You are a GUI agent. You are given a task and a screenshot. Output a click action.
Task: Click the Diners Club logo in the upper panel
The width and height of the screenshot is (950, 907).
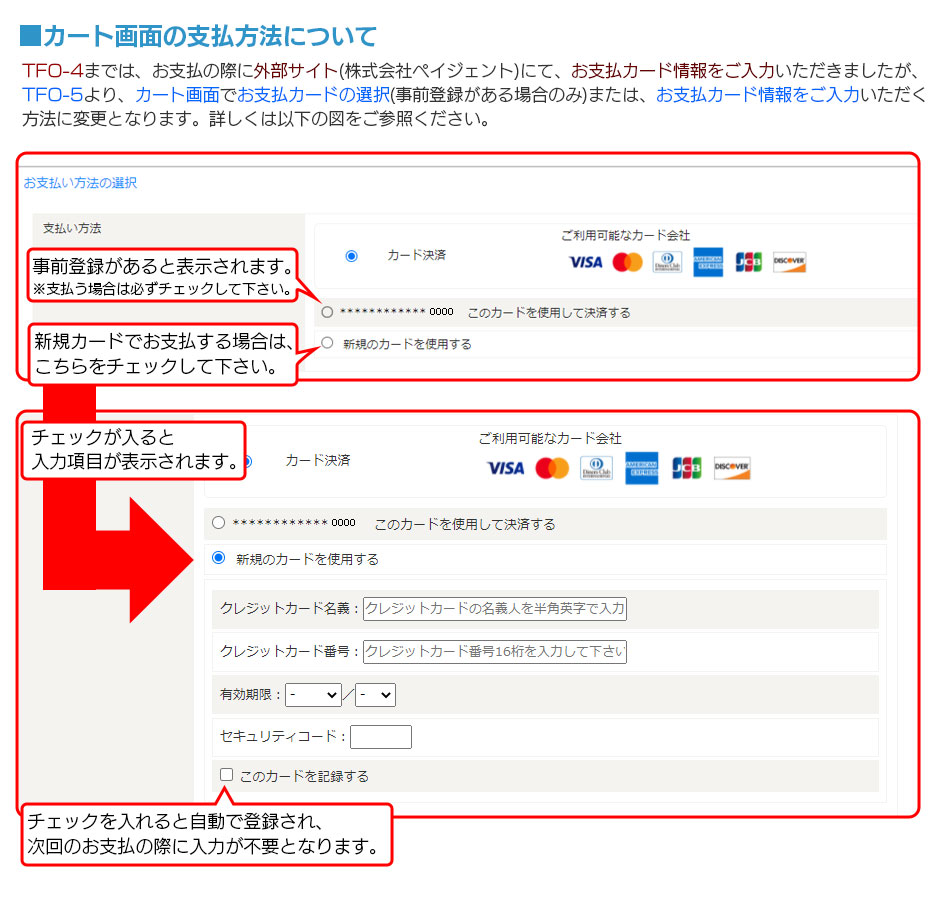(667, 262)
